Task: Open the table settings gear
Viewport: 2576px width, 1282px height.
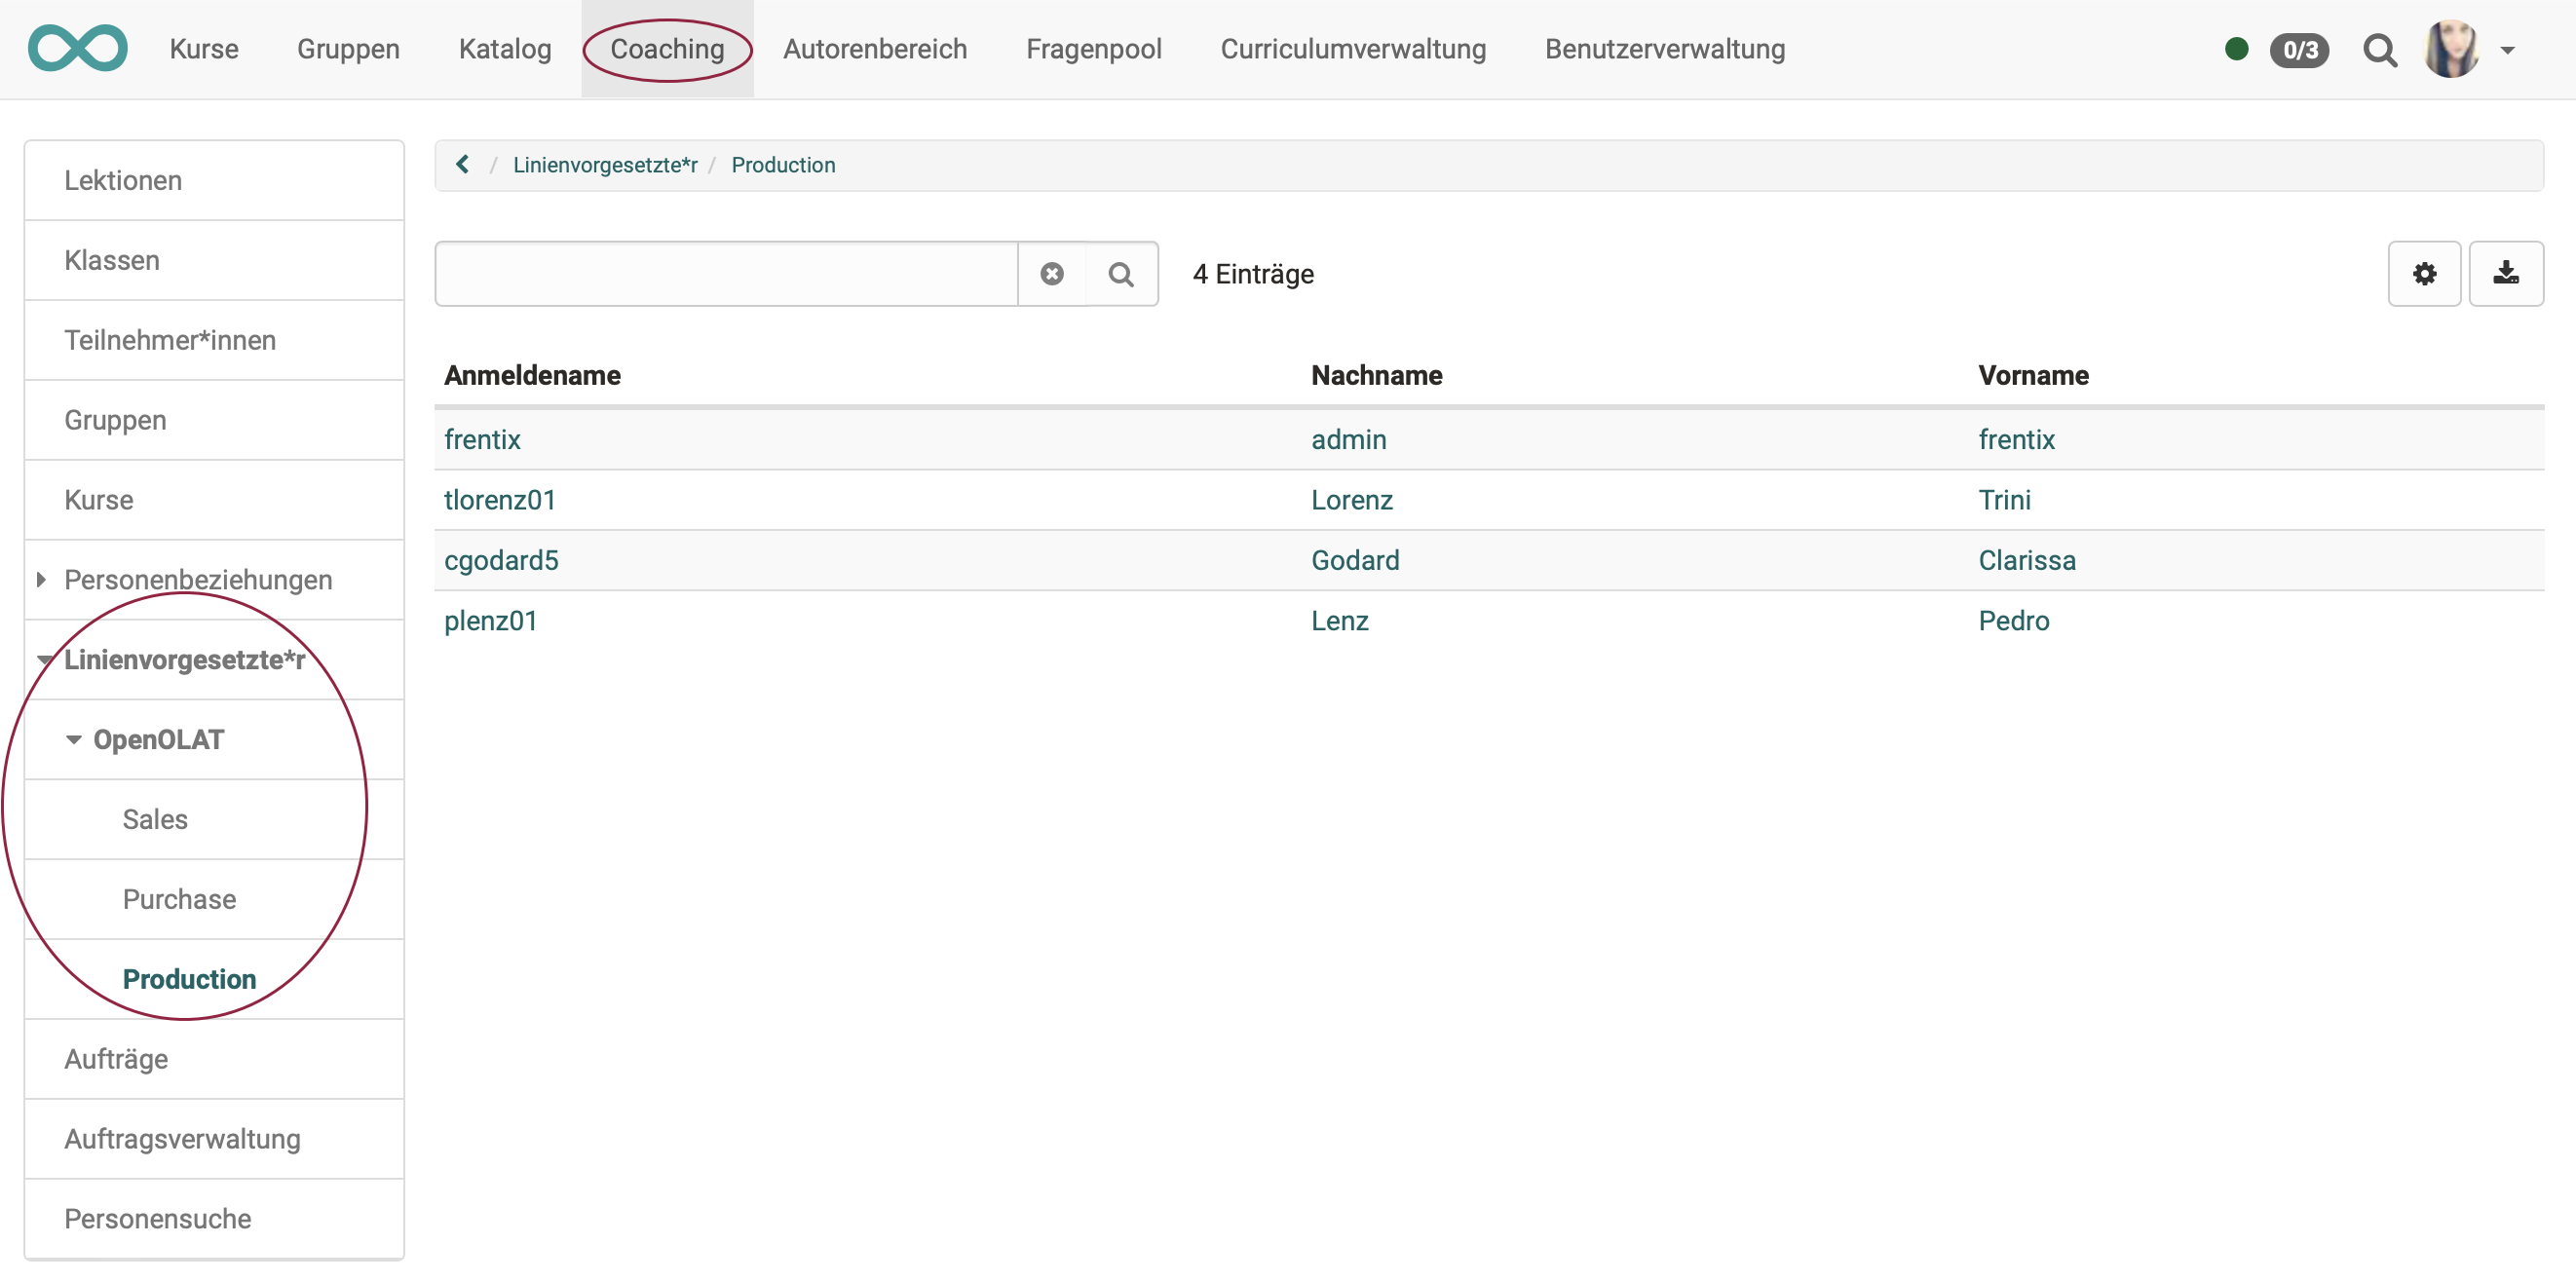Action: (x=2423, y=273)
